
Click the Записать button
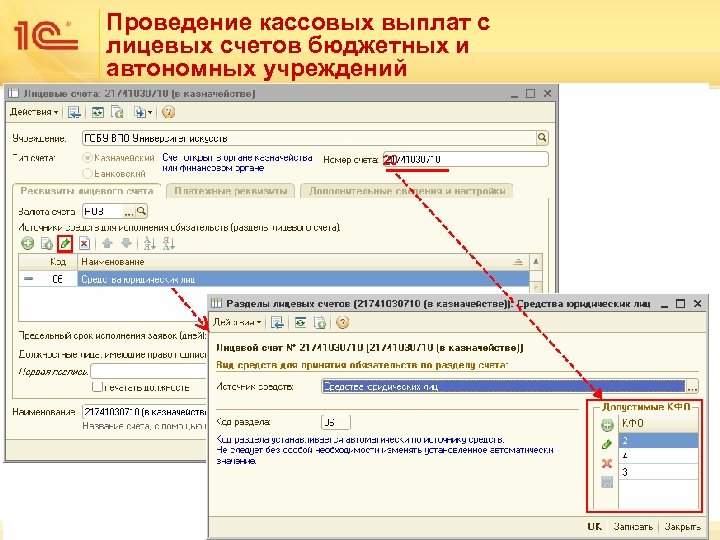coord(633,527)
